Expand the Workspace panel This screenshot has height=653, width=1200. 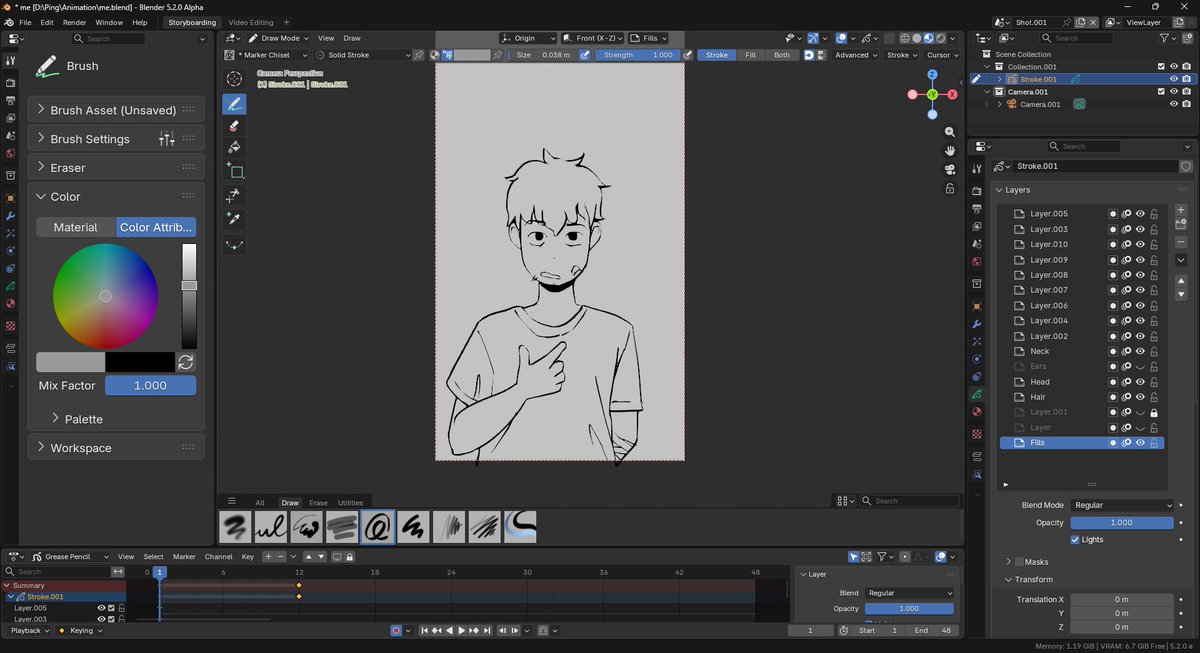pos(117,448)
